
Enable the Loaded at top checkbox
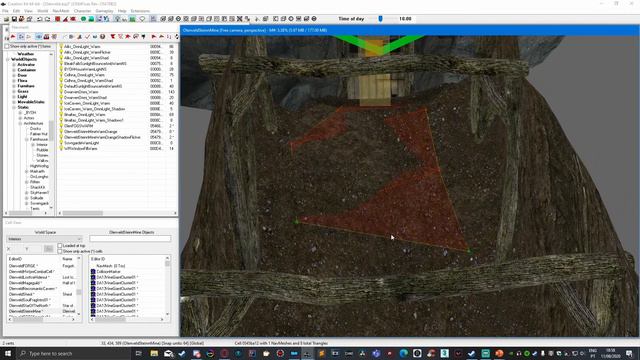[60, 246]
